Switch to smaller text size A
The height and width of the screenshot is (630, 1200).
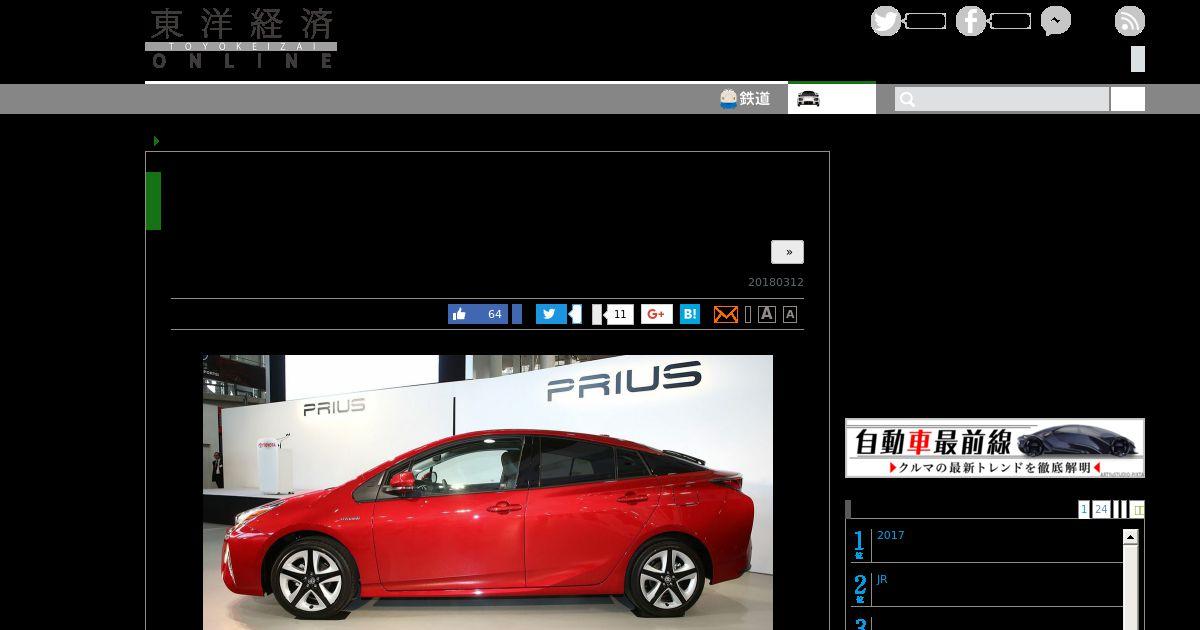790,314
